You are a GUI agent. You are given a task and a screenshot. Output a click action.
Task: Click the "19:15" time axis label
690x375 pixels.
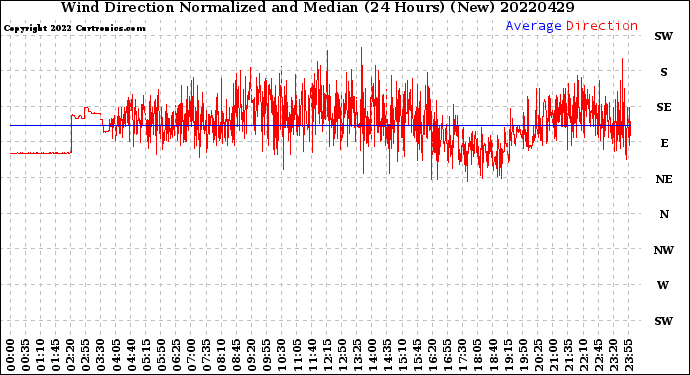[x=508, y=355]
